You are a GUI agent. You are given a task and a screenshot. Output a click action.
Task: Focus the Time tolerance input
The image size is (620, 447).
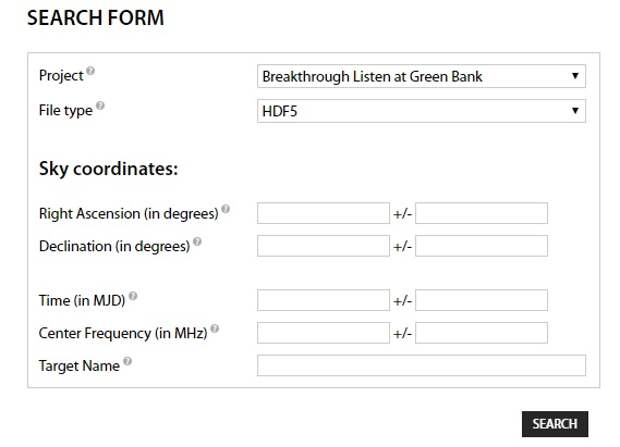[x=481, y=300]
